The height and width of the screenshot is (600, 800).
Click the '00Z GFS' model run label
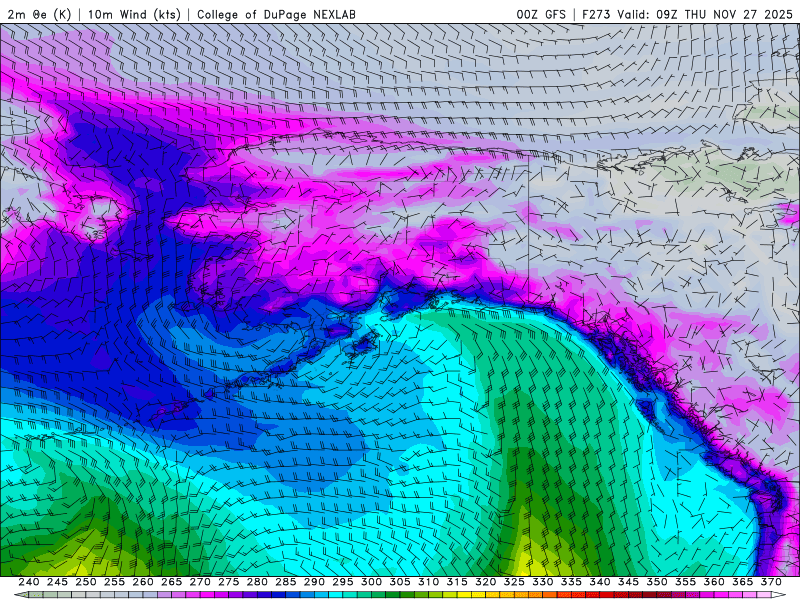point(541,14)
